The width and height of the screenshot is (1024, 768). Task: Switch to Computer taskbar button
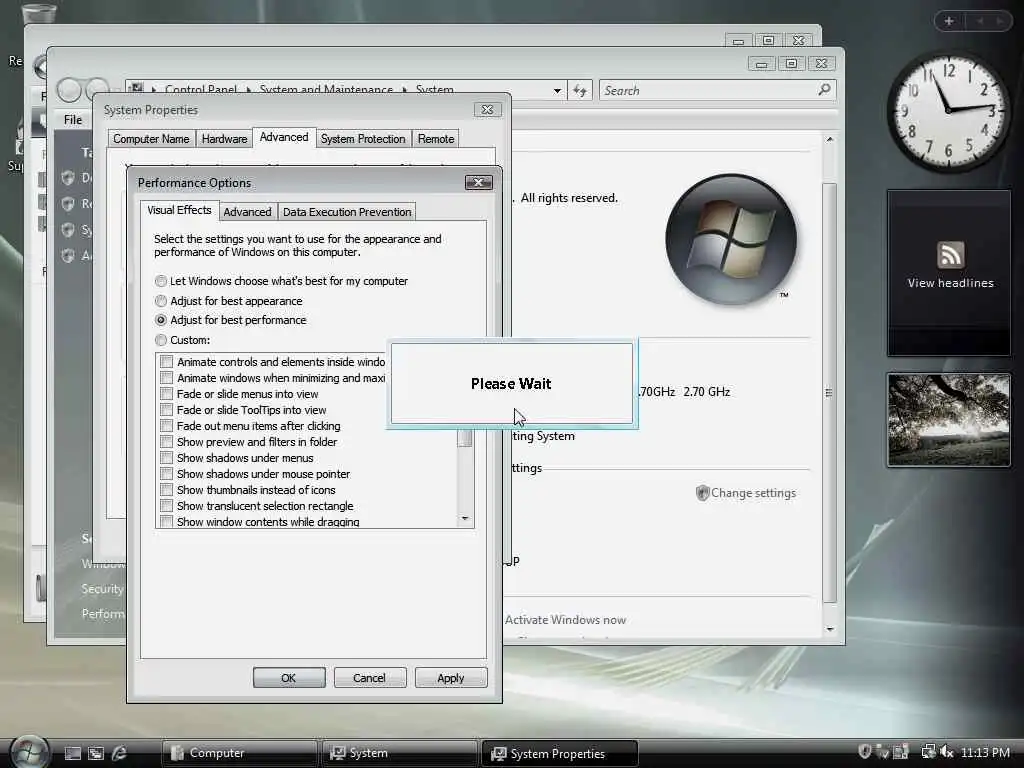240,753
